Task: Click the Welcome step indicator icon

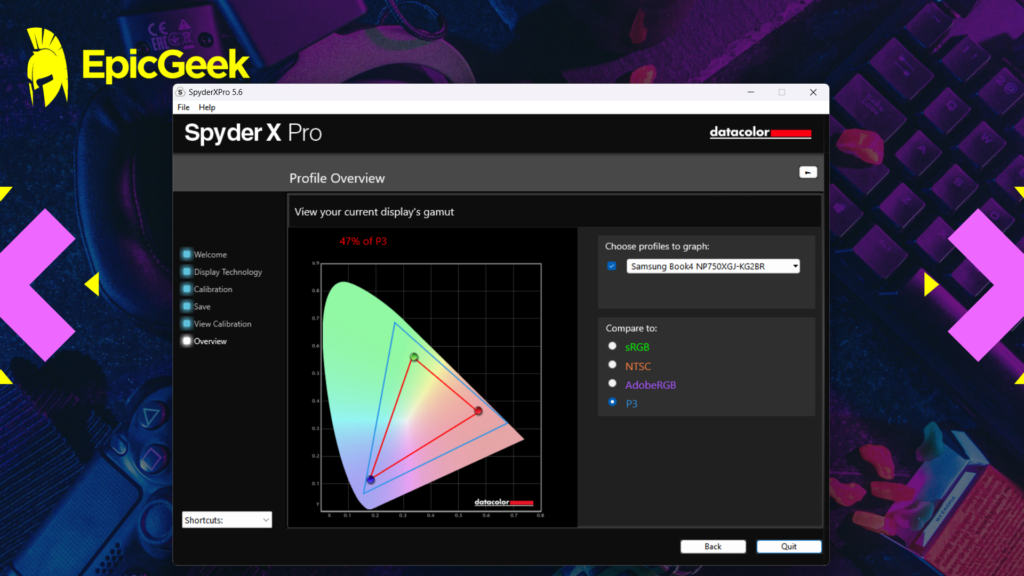Action: pos(186,255)
